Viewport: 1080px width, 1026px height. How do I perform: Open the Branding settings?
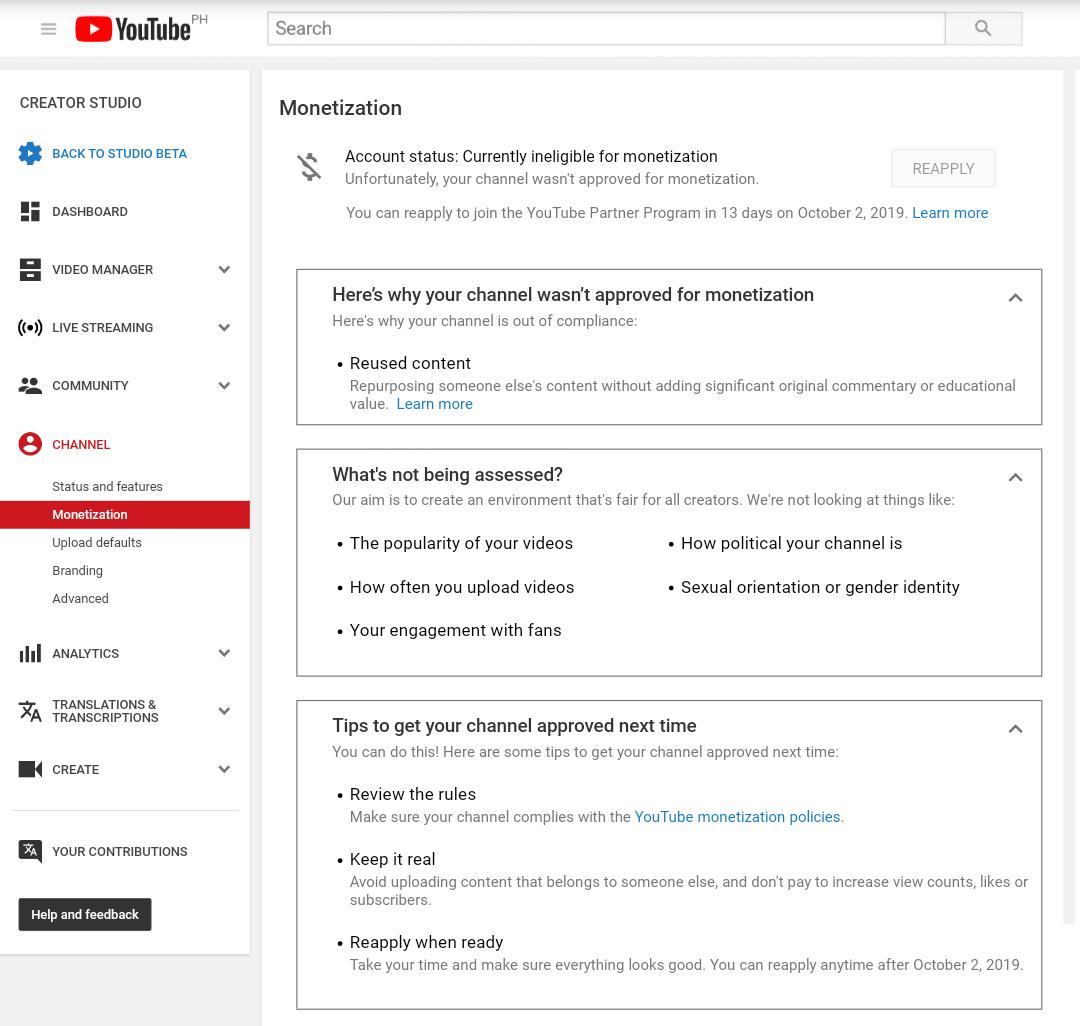(78, 571)
